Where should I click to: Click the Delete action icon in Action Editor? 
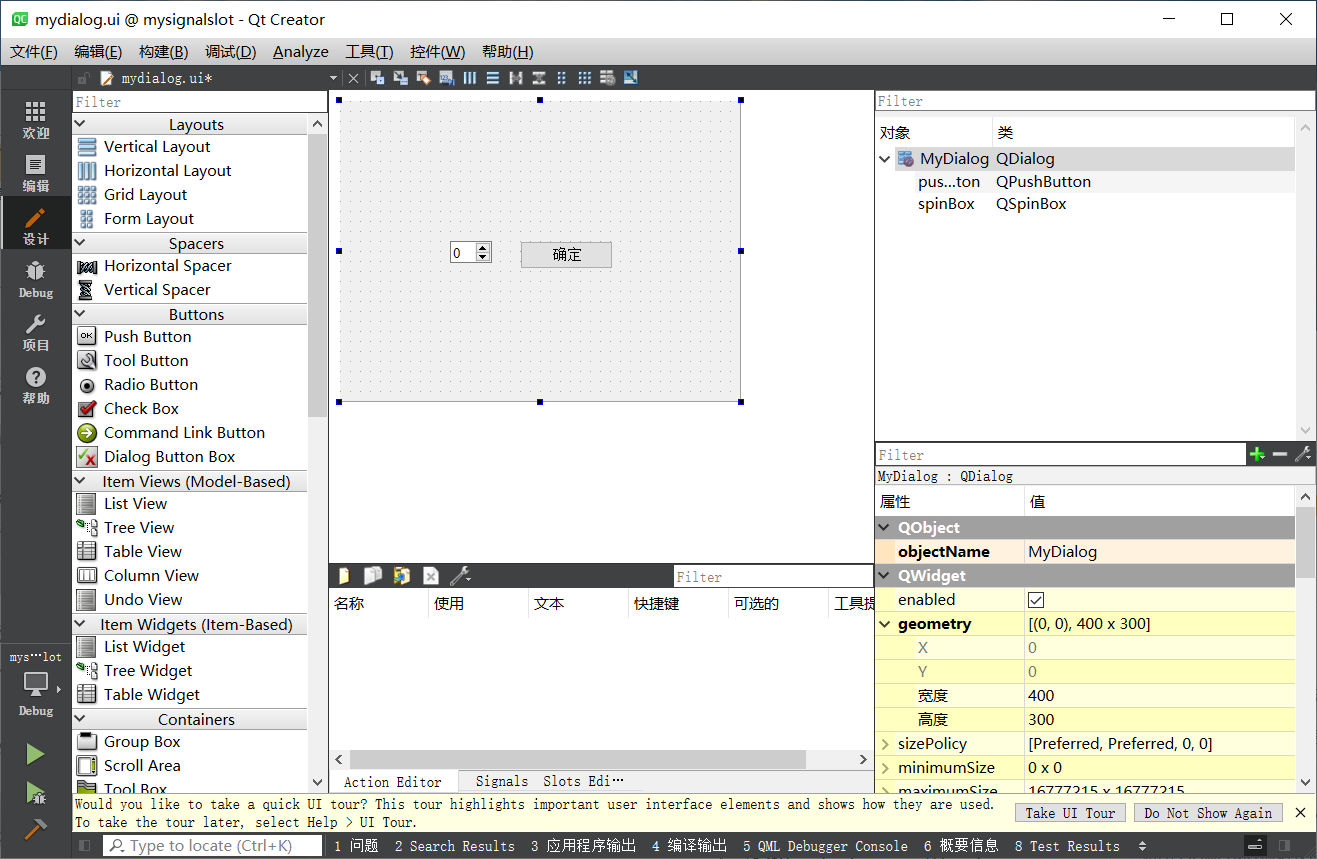click(431, 576)
